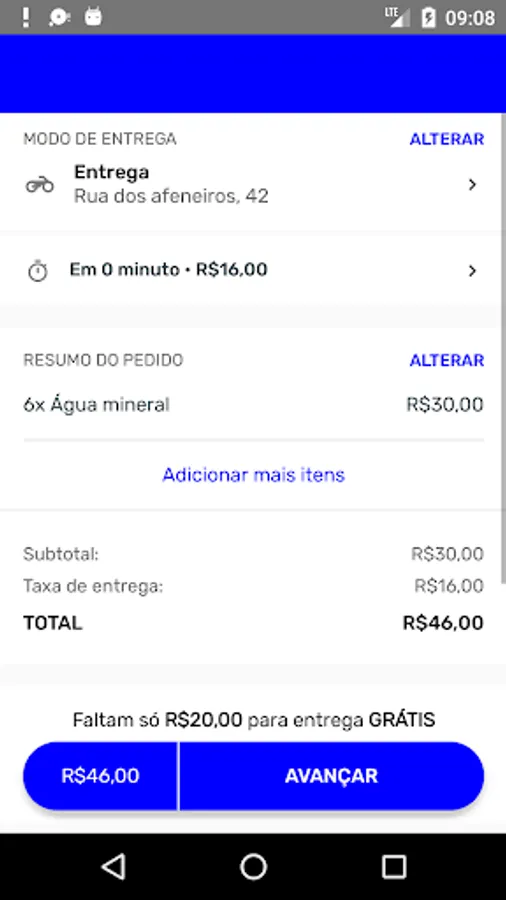Show recent apps with square button
This screenshot has height=900, width=506.
tap(394, 866)
